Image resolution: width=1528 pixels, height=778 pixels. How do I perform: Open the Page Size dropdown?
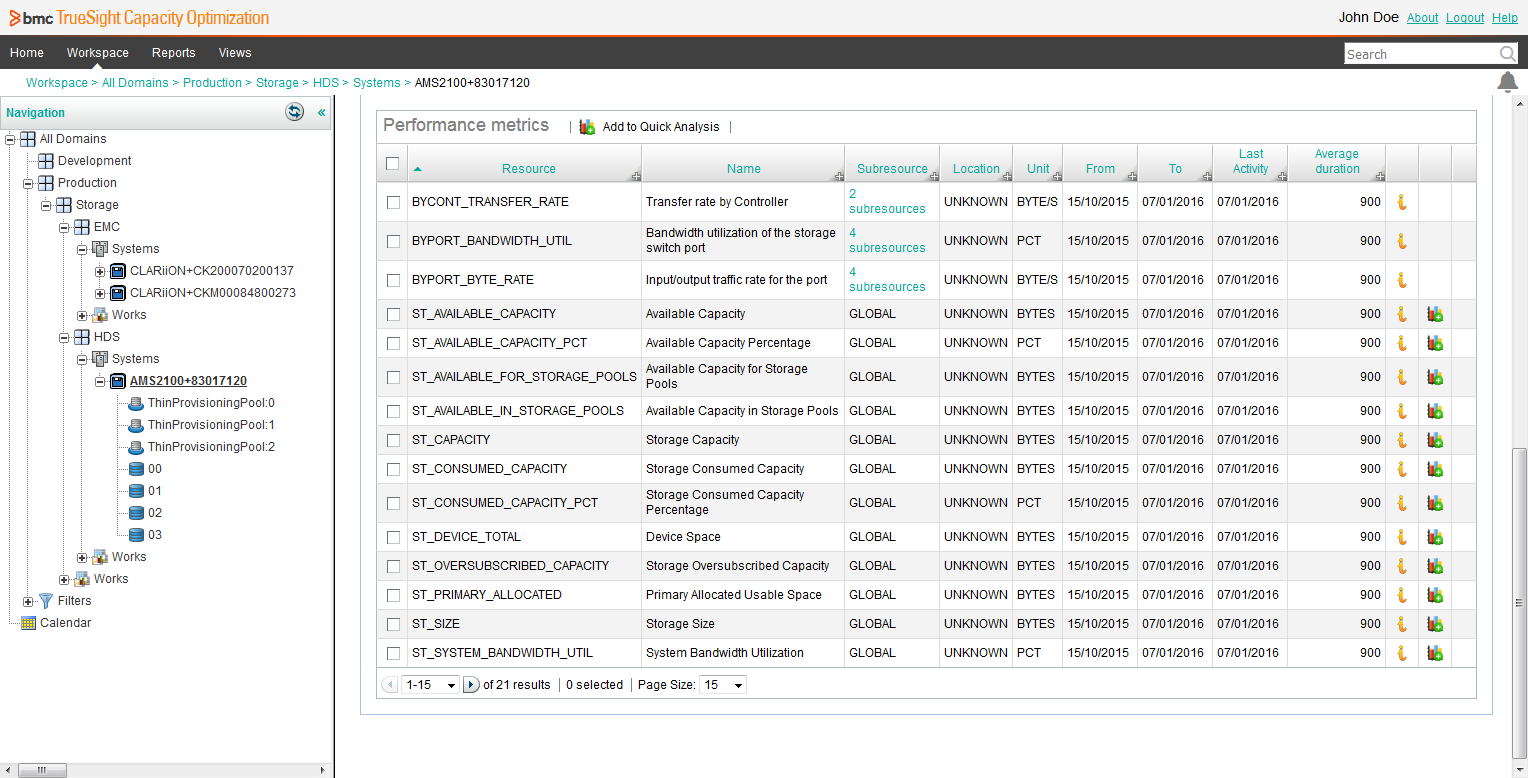(723, 685)
